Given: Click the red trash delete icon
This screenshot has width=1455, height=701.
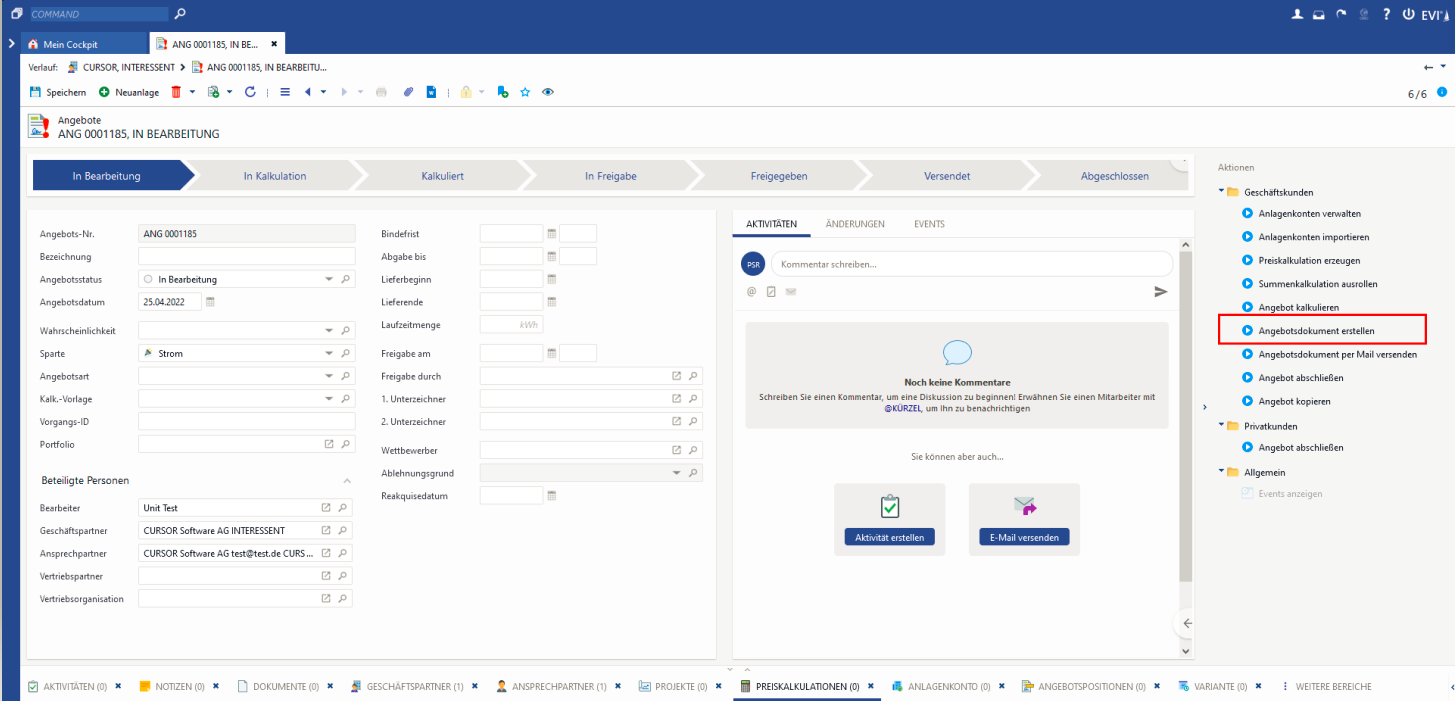Looking at the screenshot, I should (176, 92).
